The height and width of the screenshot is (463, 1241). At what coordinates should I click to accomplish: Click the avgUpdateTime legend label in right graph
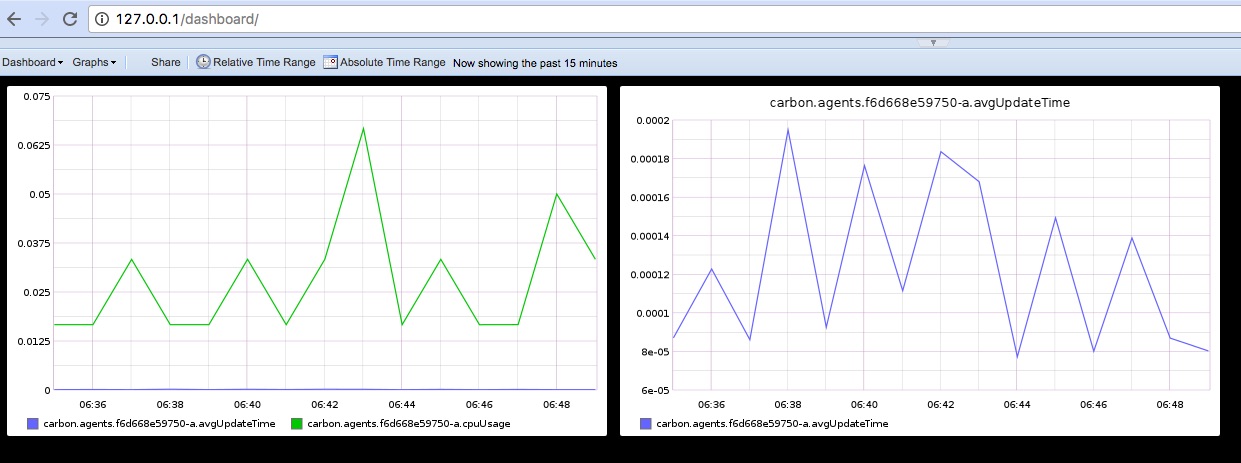click(x=771, y=424)
